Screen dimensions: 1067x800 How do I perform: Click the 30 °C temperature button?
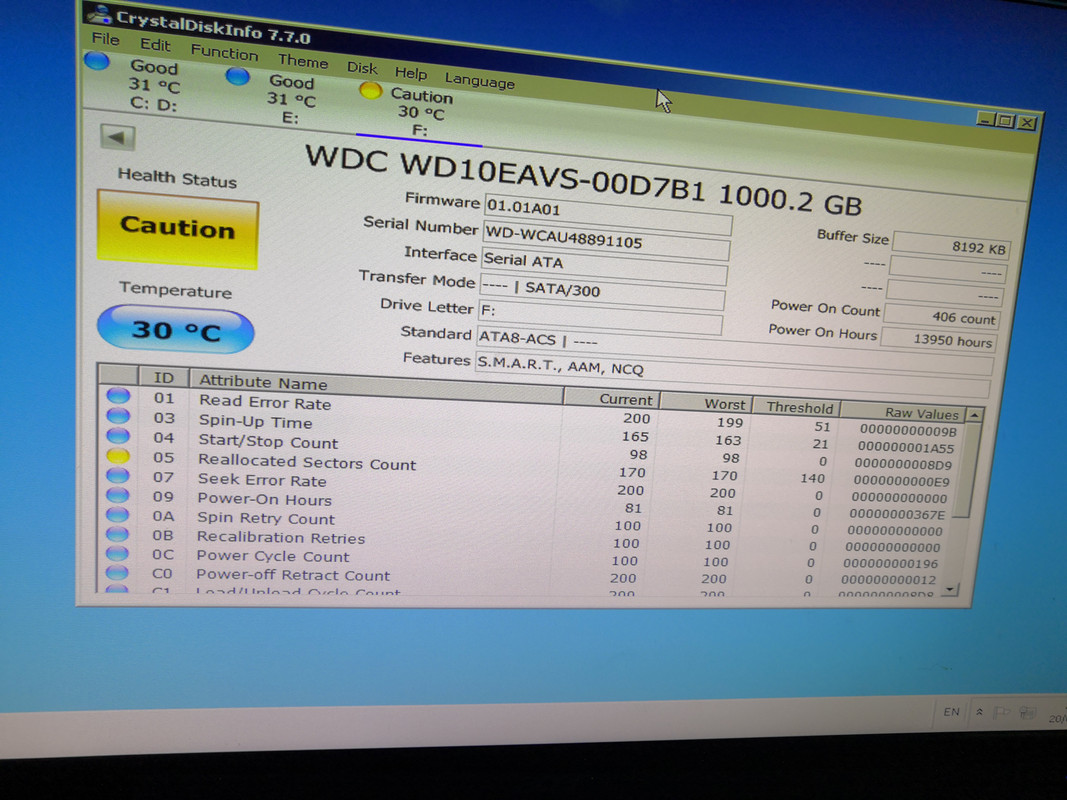tap(176, 330)
